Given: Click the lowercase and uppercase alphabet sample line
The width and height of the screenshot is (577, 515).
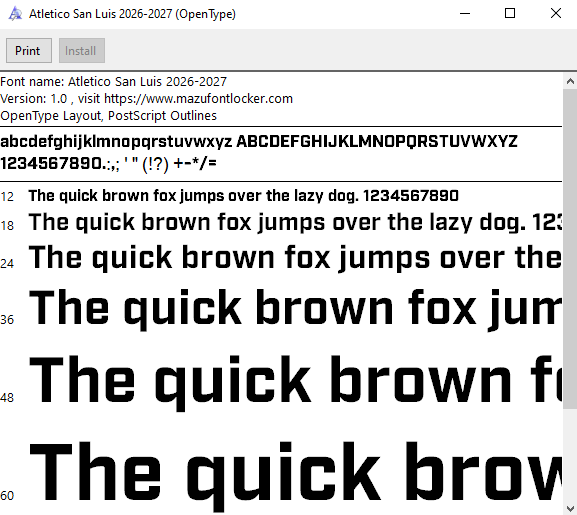Looking at the screenshot, I should [x=259, y=142].
